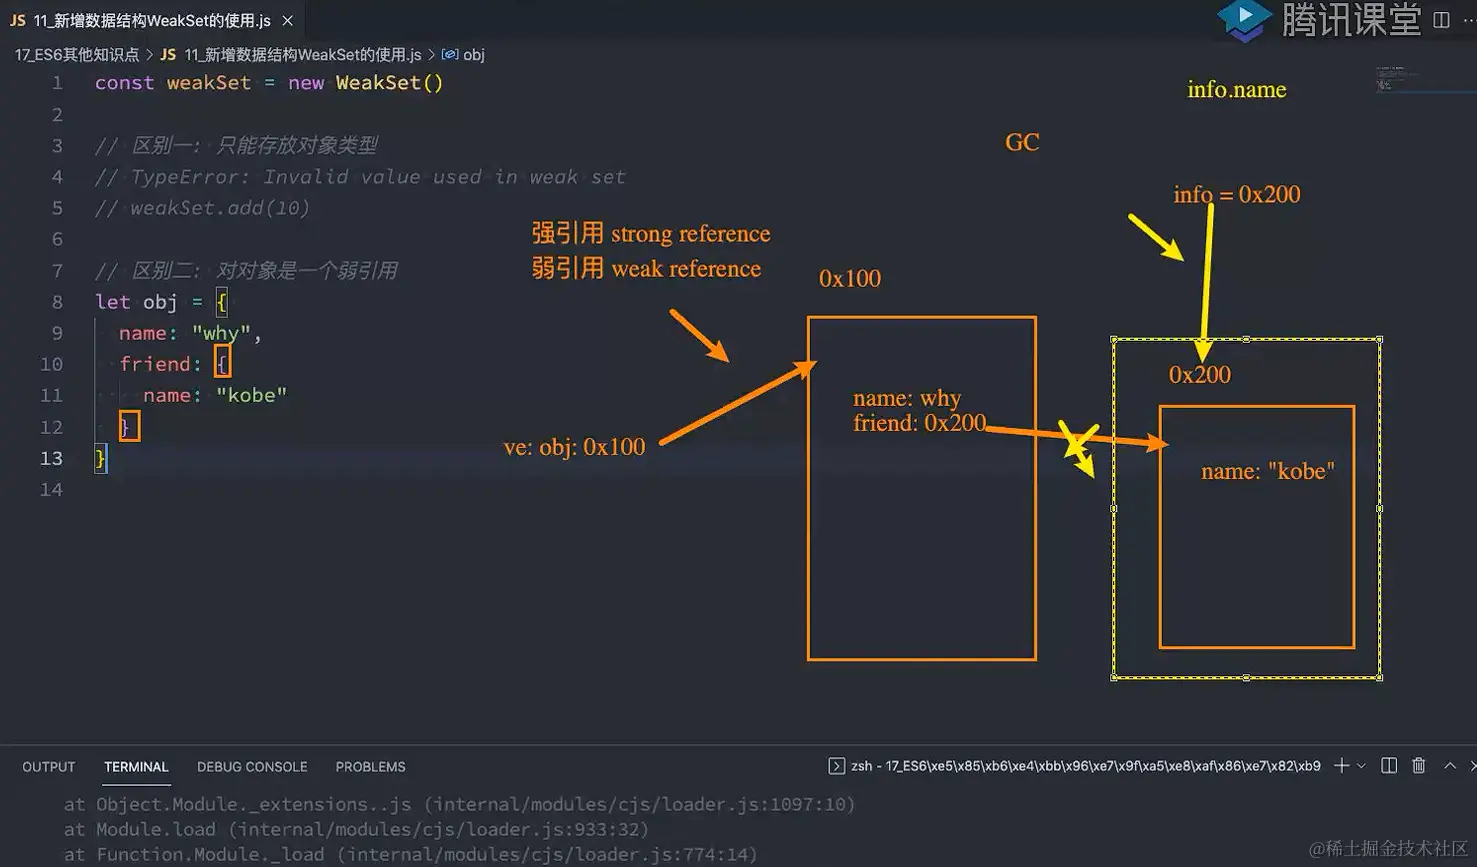Switch to the DEBUG CONSOLE panel tab
This screenshot has width=1477, height=867.
pos(252,767)
